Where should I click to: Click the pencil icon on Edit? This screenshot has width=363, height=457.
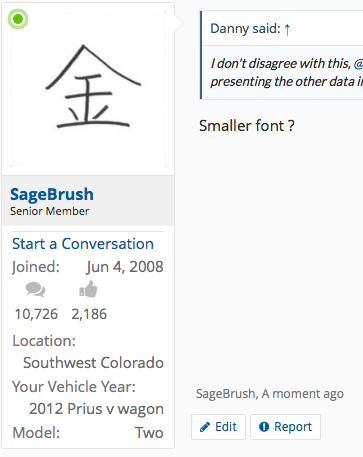(x=205, y=427)
